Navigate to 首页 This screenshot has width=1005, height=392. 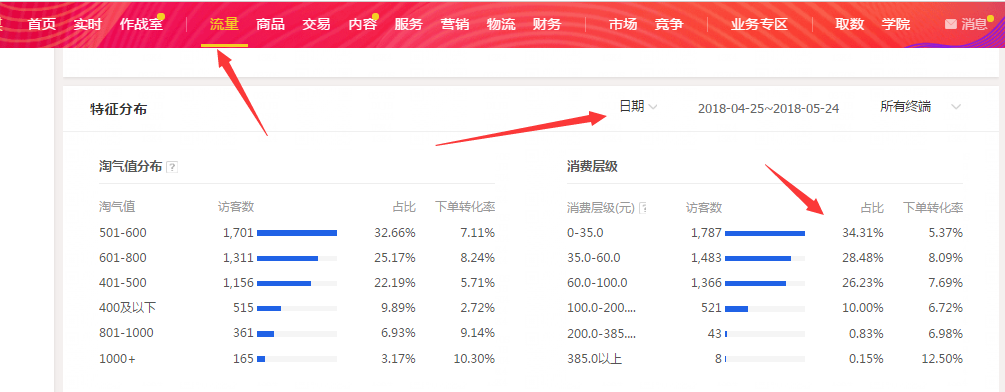[42, 24]
